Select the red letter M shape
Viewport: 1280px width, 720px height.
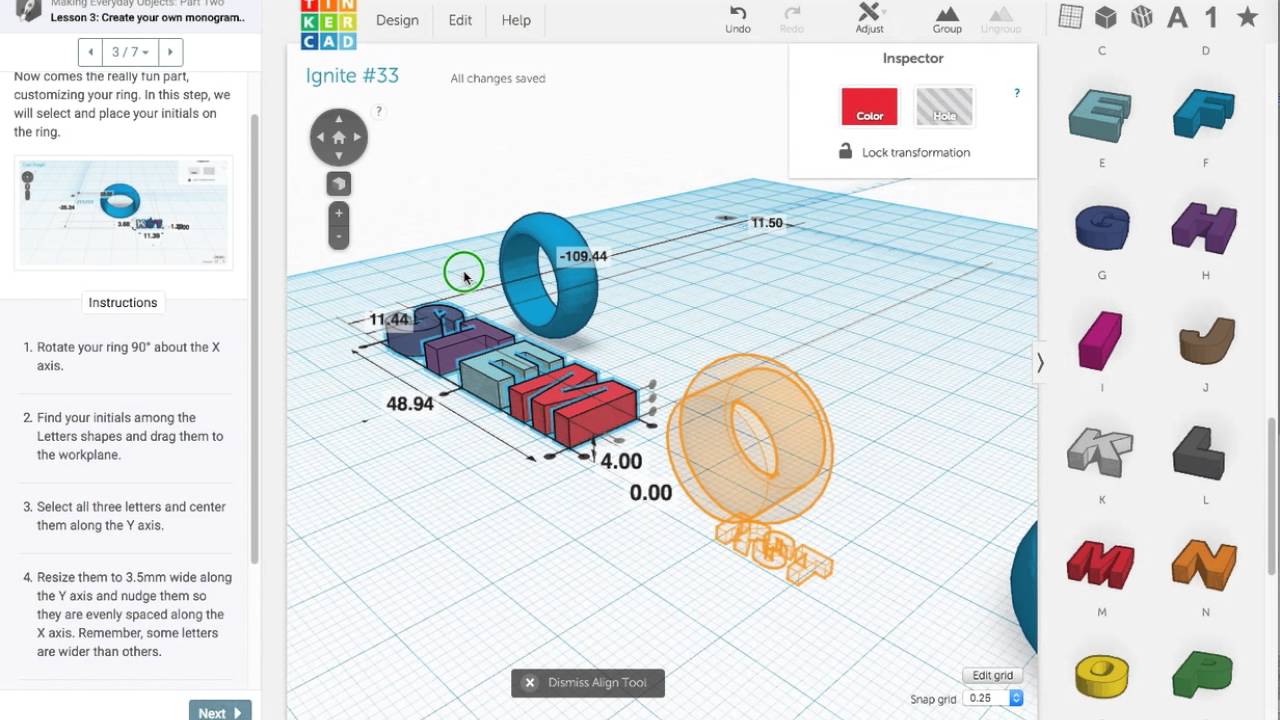coord(1100,564)
